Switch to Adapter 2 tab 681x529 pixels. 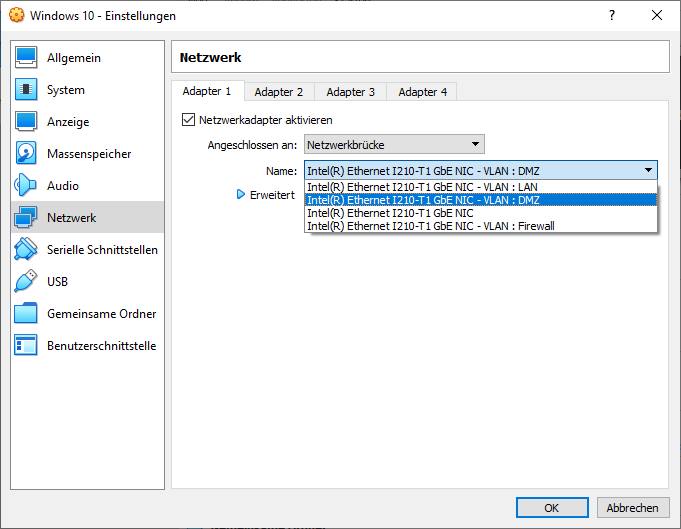pos(279,92)
